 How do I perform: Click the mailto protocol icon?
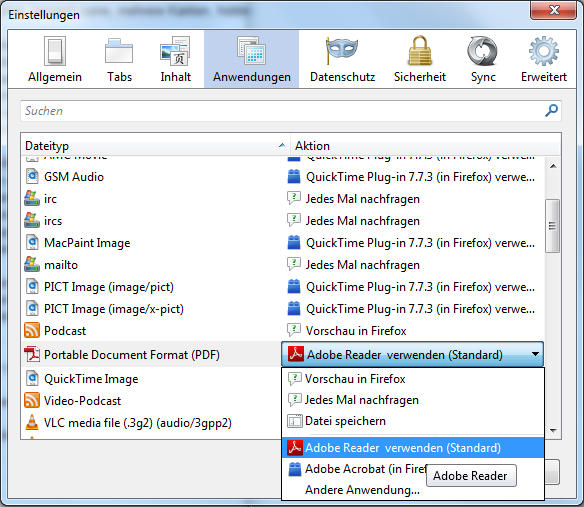pos(32,264)
